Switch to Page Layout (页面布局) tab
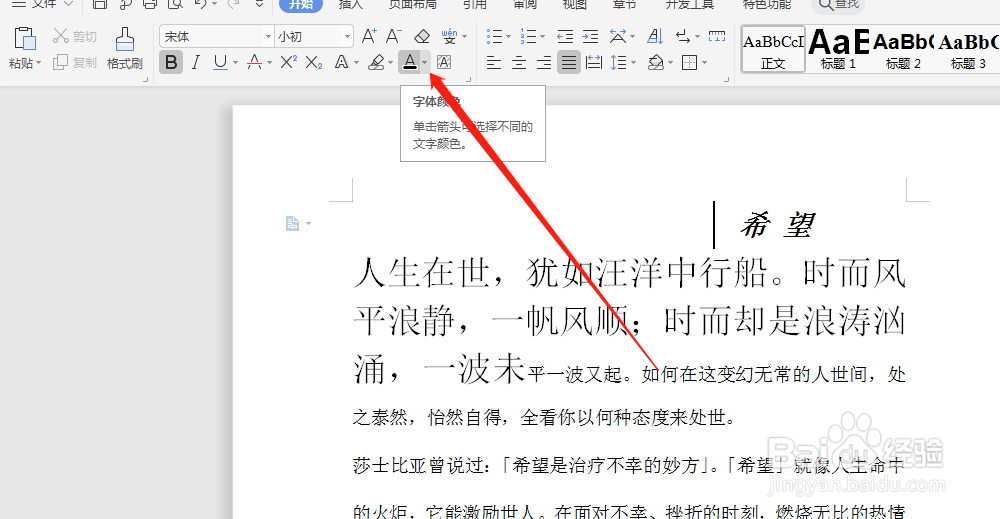 413,4
